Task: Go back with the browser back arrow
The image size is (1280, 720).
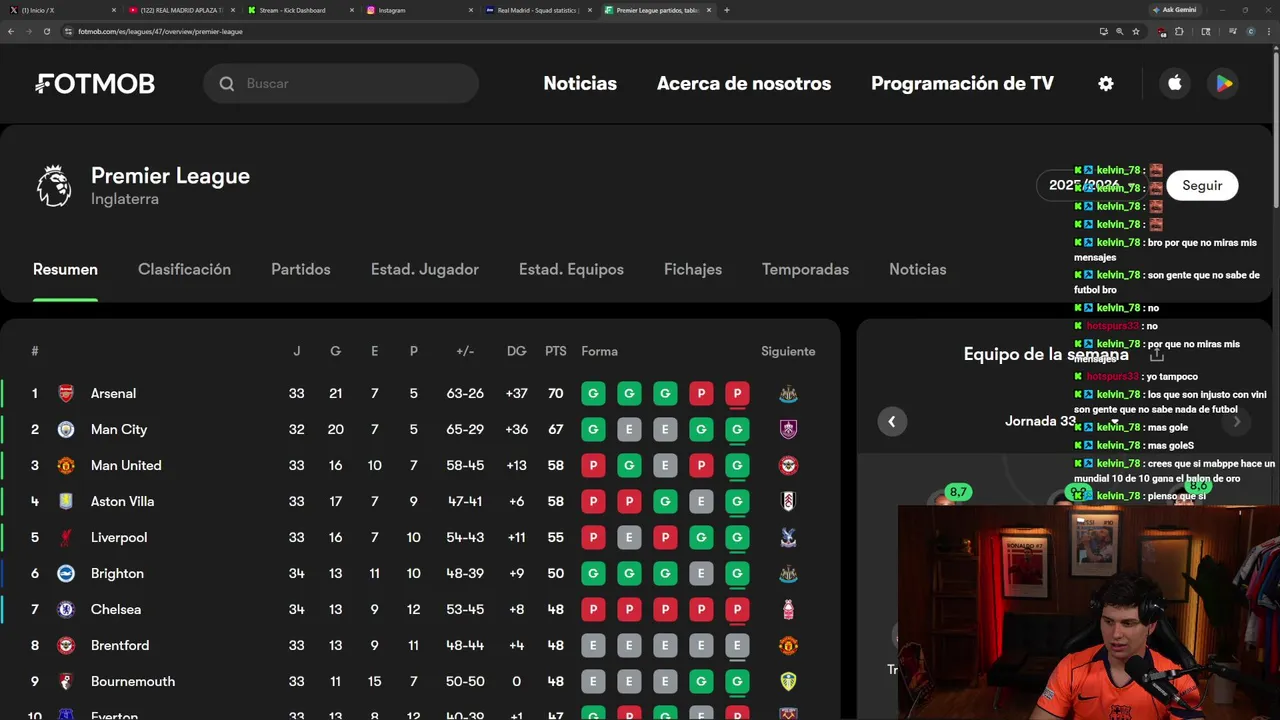Action: point(11,31)
